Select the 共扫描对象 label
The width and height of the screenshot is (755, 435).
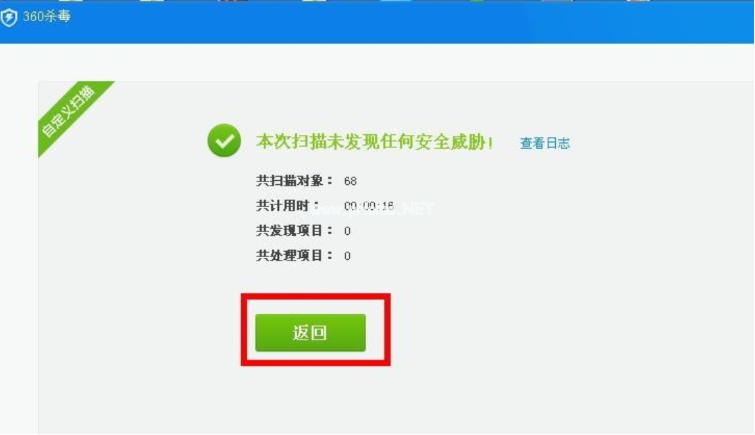(x=294, y=181)
